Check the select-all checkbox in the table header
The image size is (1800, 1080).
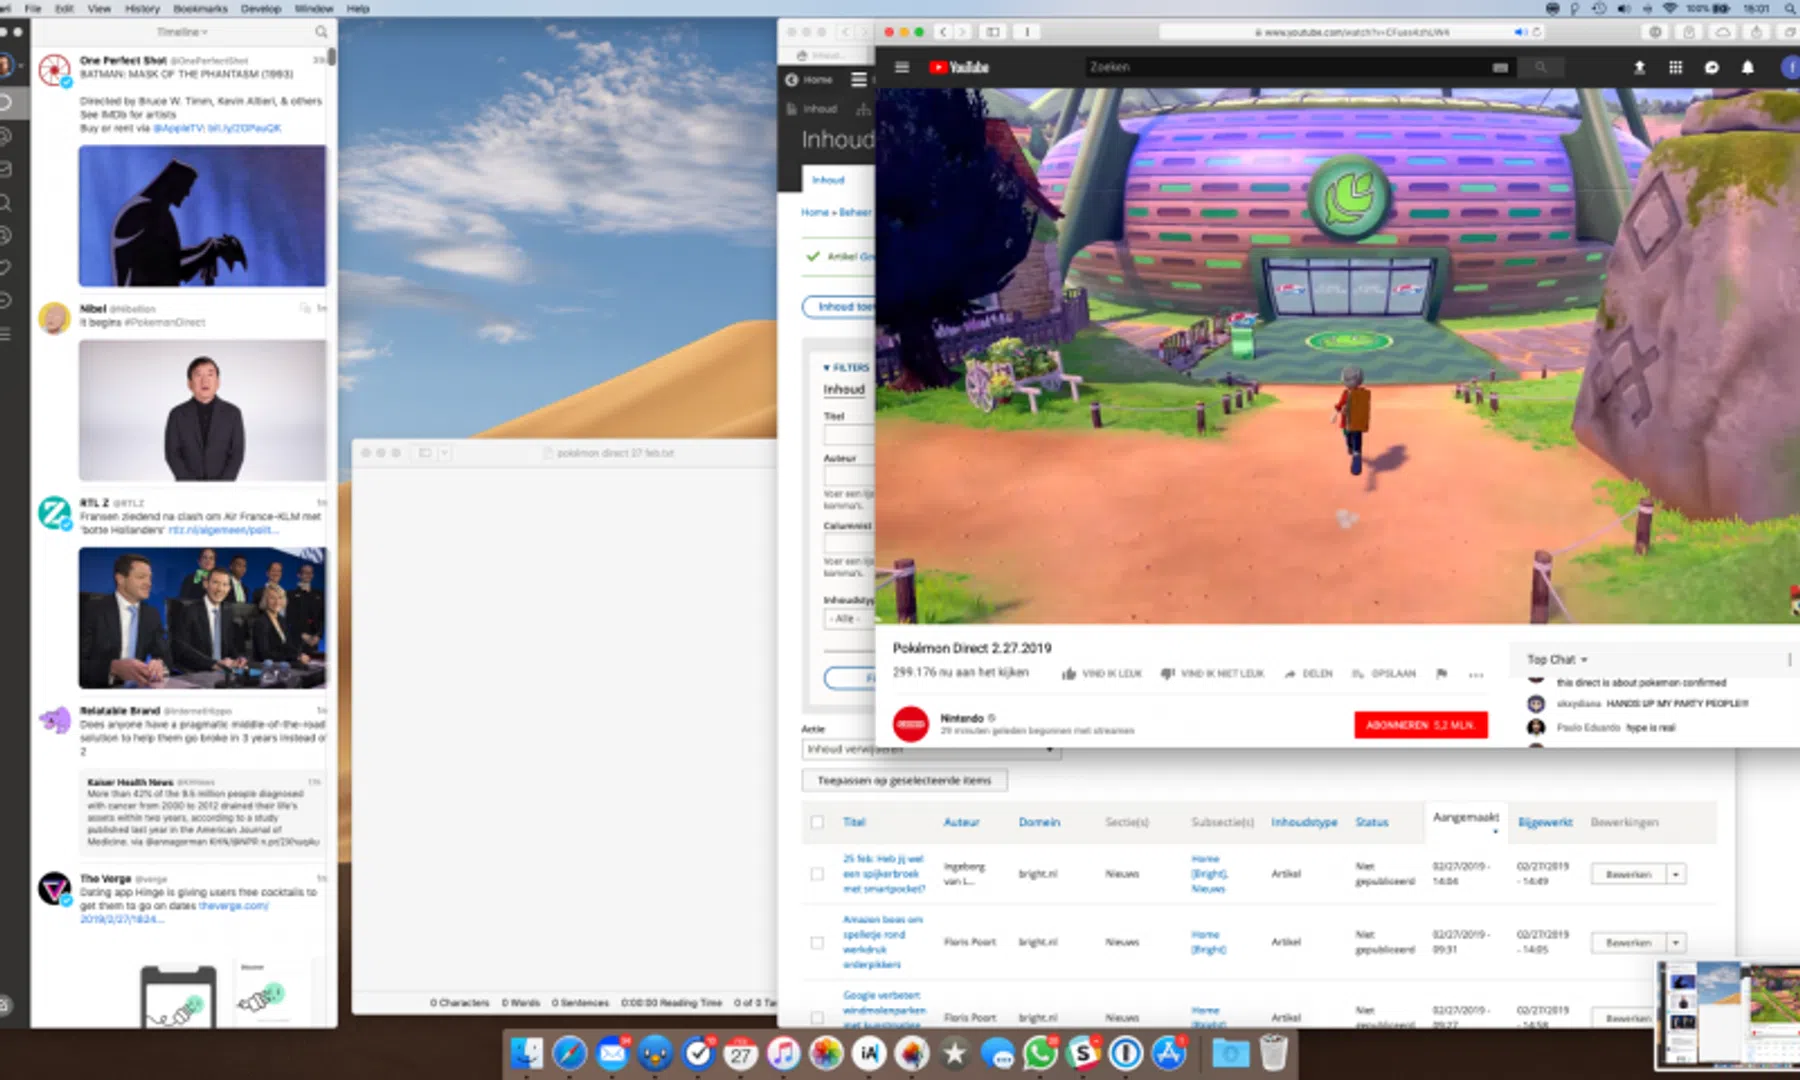(816, 821)
